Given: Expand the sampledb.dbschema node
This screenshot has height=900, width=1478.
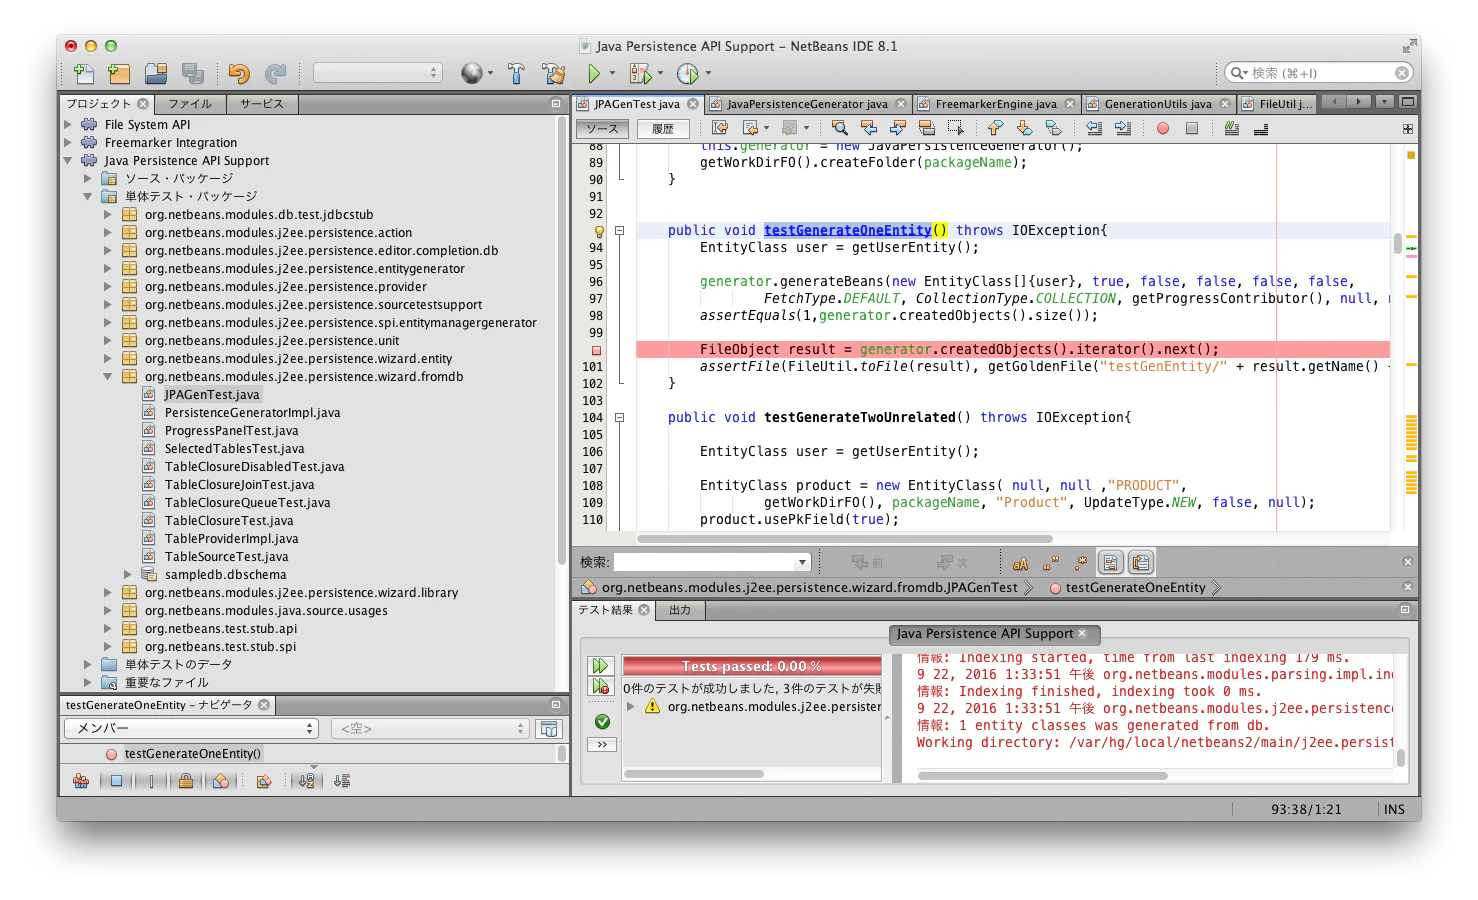Looking at the screenshot, I should click(x=128, y=575).
